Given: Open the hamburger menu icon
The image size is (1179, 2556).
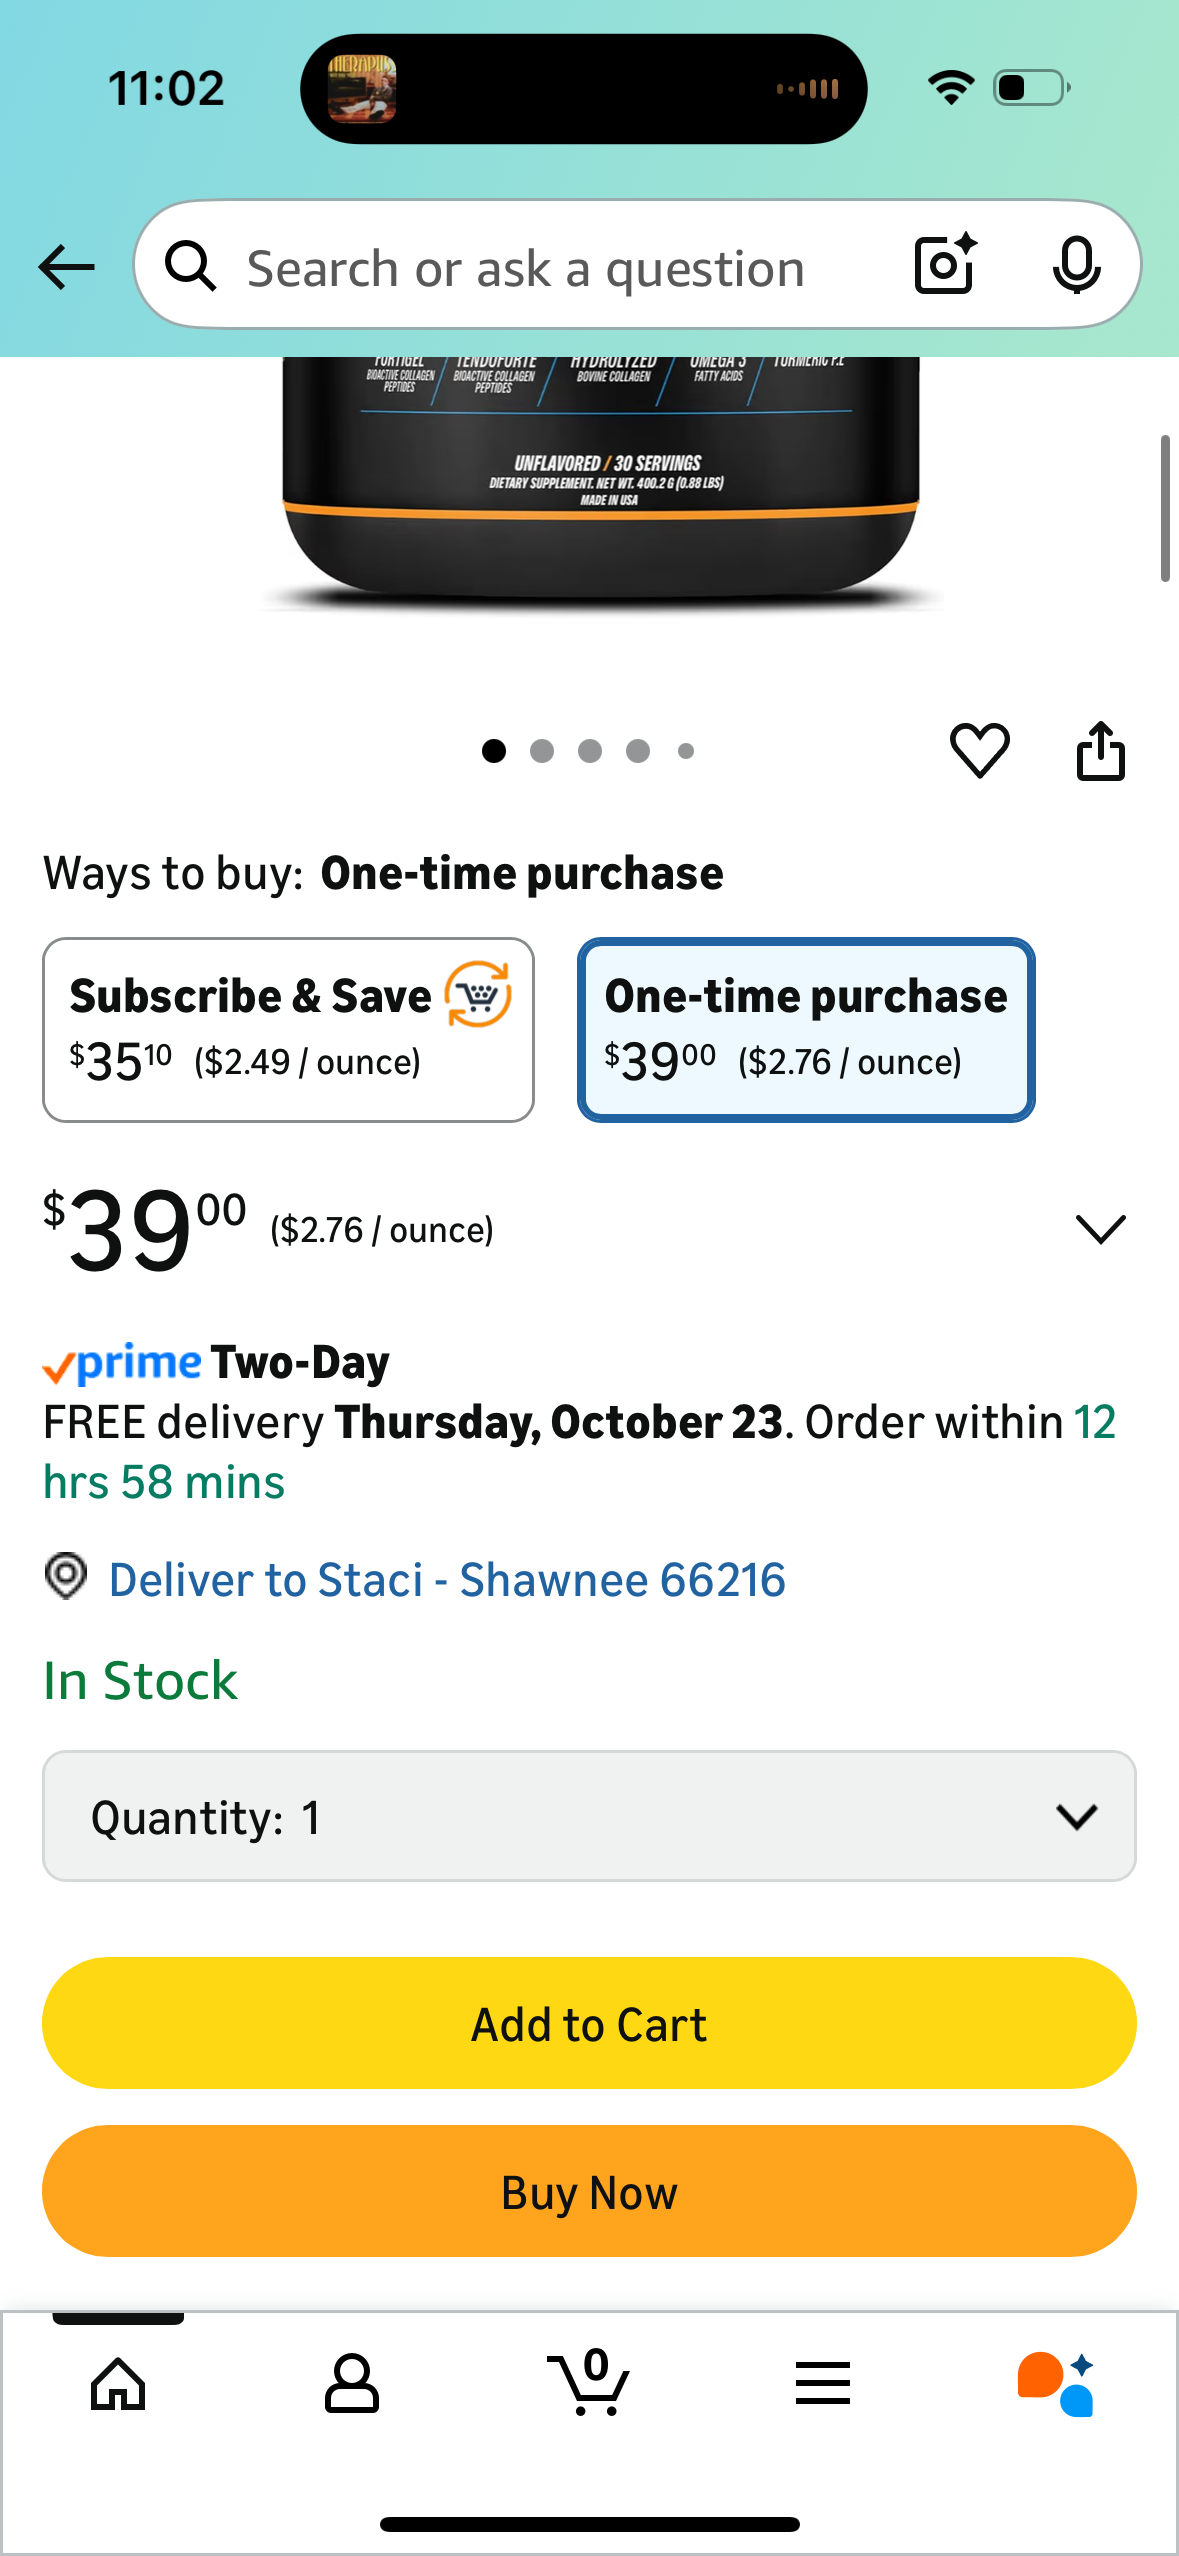Looking at the screenshot, I should (823, 2384).
